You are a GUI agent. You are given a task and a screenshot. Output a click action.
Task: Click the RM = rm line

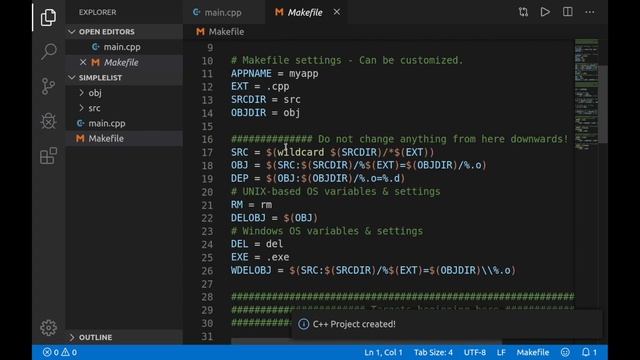click(251, 204)
